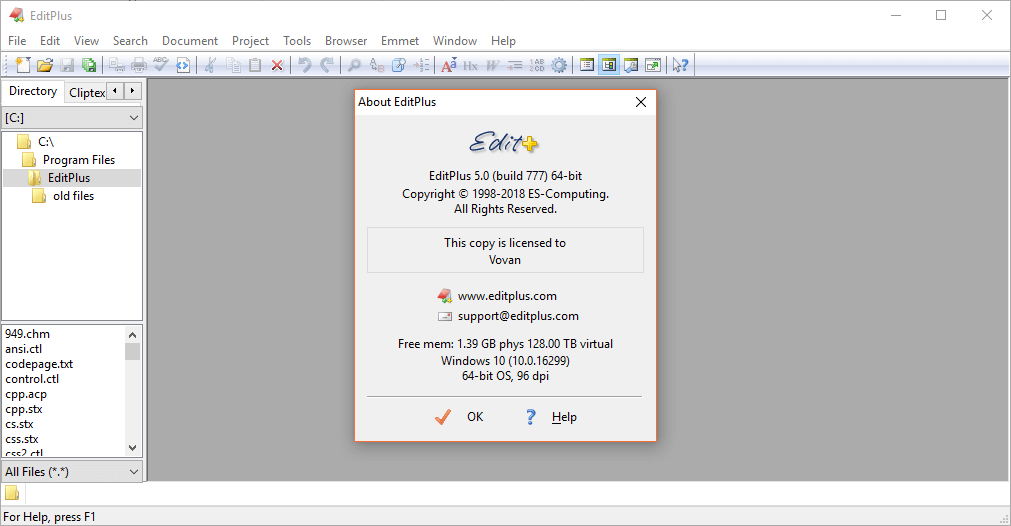Click the Redo arrow icon
This screenshot has height=526, width=1011.
pyautogui.click(x=327, y=64)
